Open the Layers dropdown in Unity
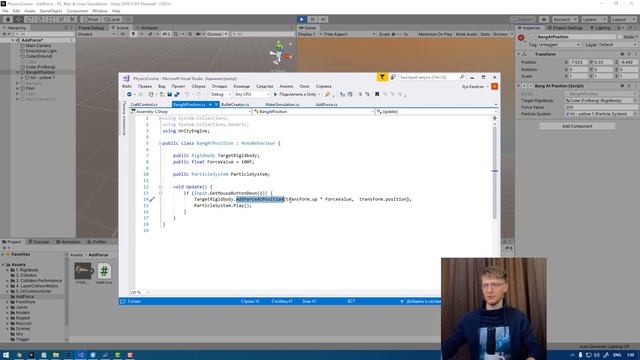 [x=593, y=19]
